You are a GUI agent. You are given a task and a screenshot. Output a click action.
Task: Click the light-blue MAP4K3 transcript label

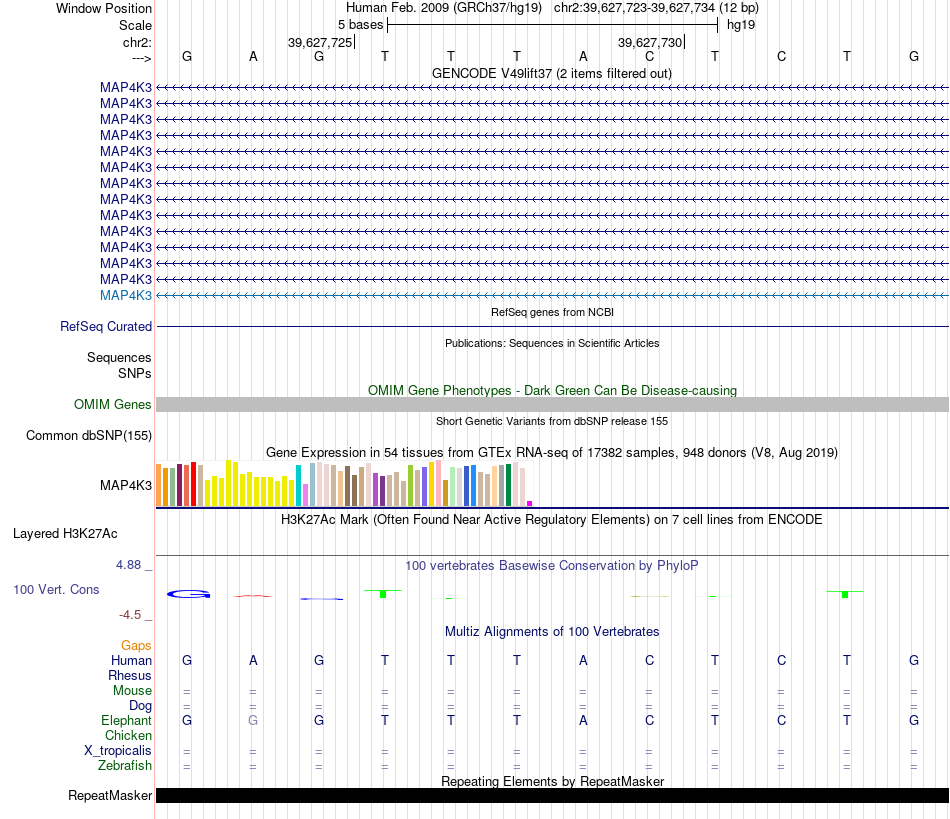(x=125, y=296)
